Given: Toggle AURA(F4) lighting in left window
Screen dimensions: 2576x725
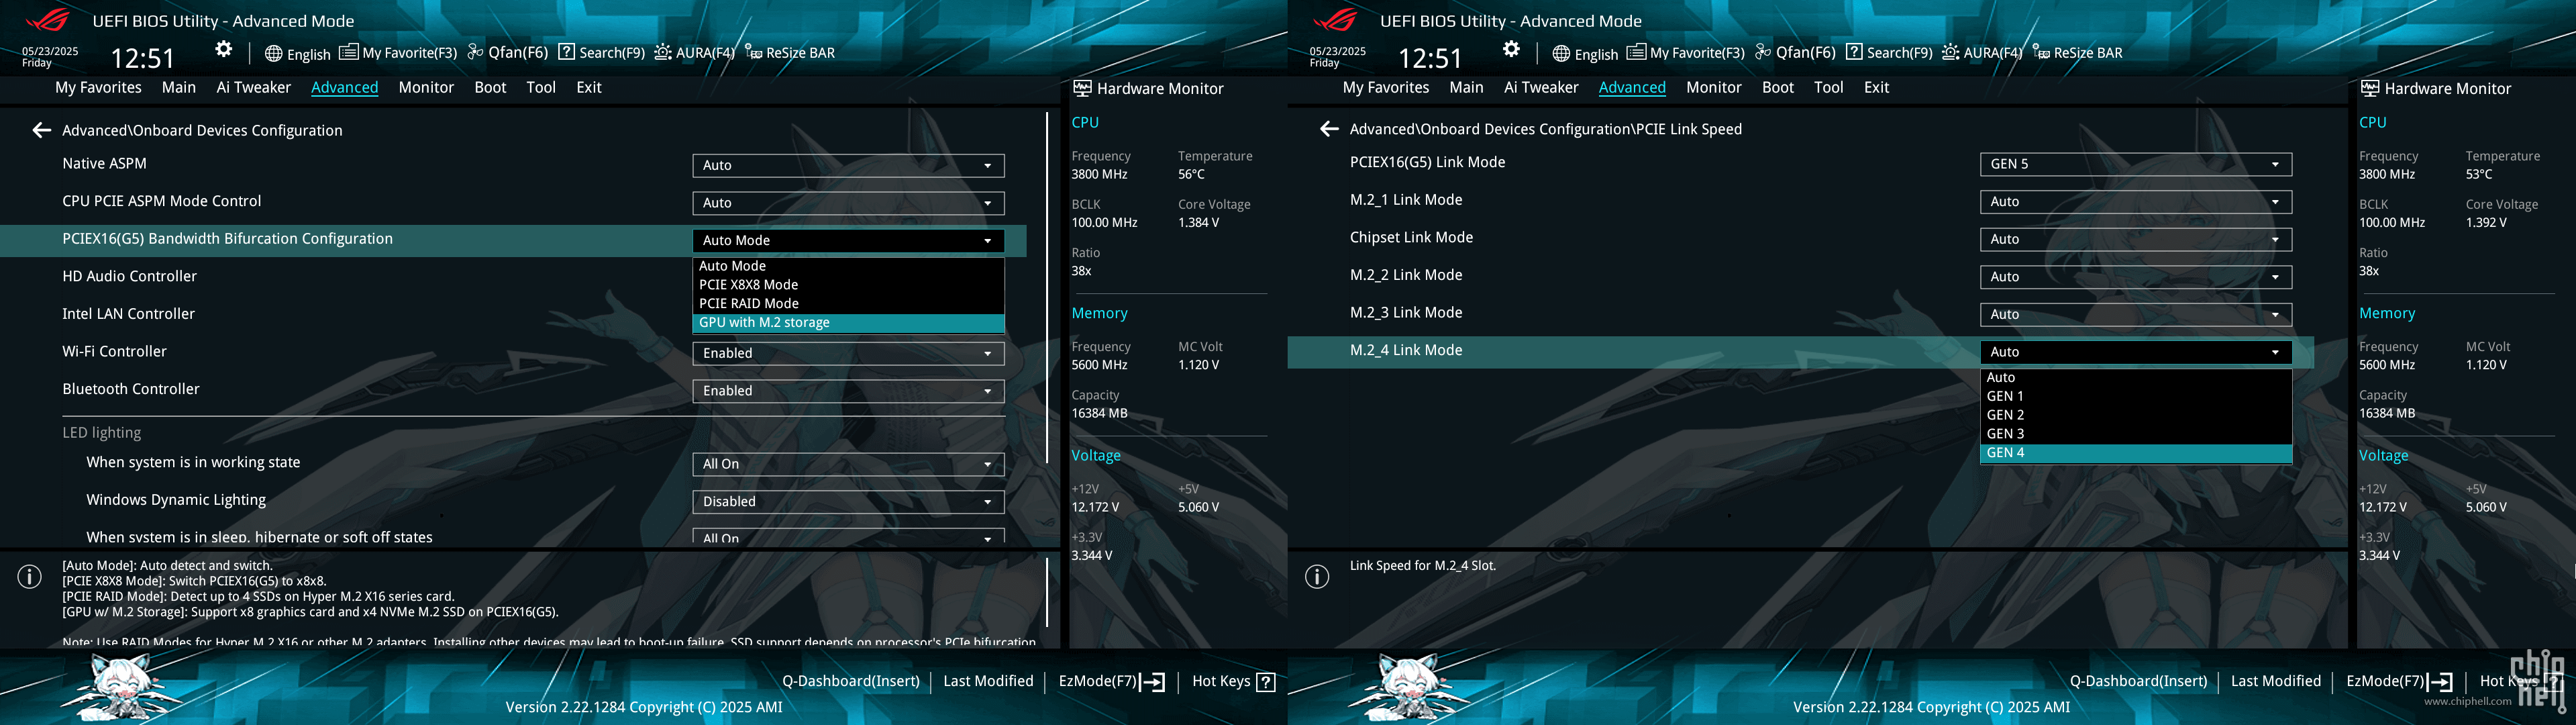Looking at the screenshot, I should pyautogui.click(x=694, y=53).
